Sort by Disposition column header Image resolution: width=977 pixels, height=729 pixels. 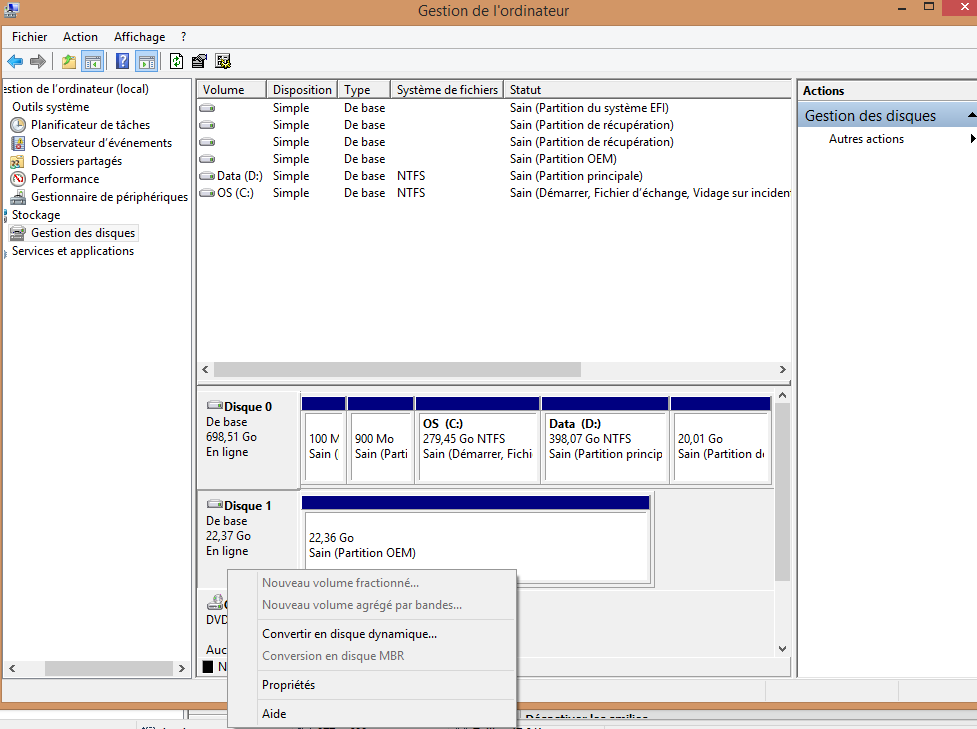coord(302,90)
